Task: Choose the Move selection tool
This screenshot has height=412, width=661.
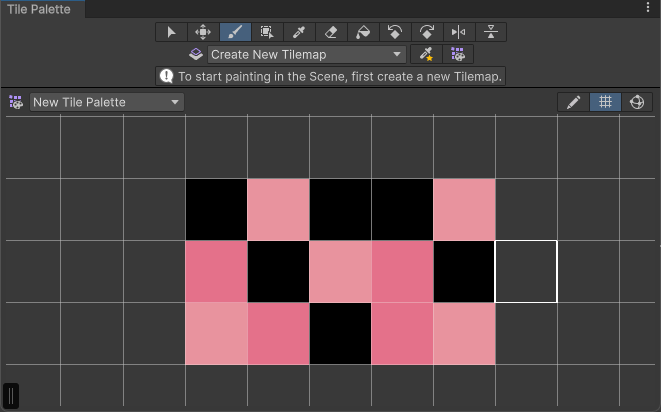Action: click(x=203, y=32)
